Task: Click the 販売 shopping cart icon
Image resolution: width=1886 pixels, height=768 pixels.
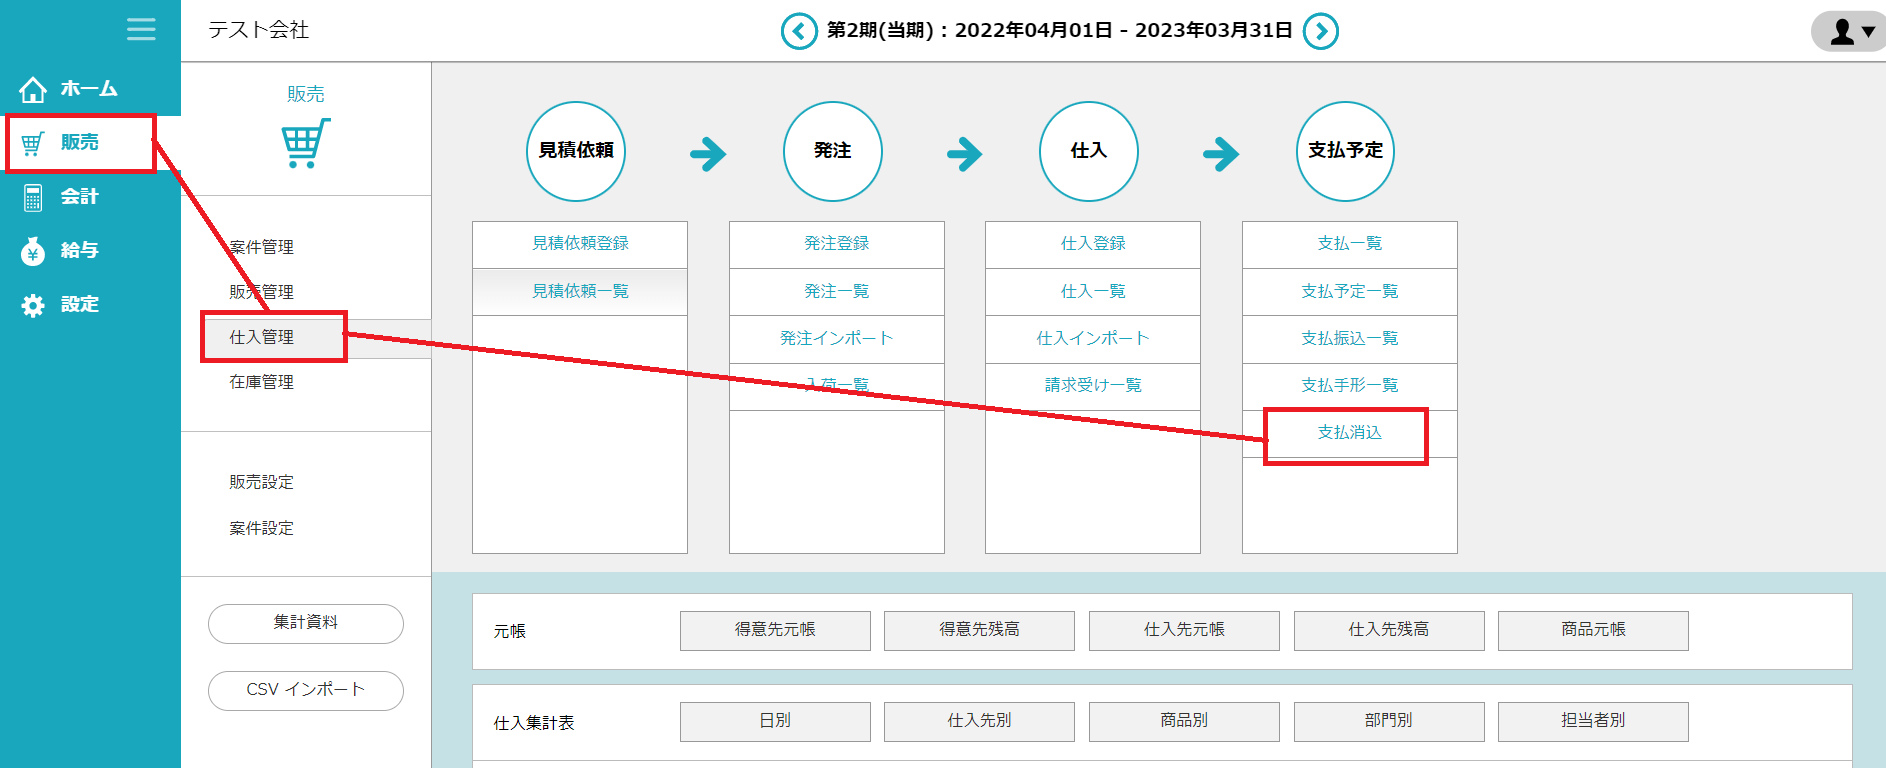Action: click(x=305, y=144)
